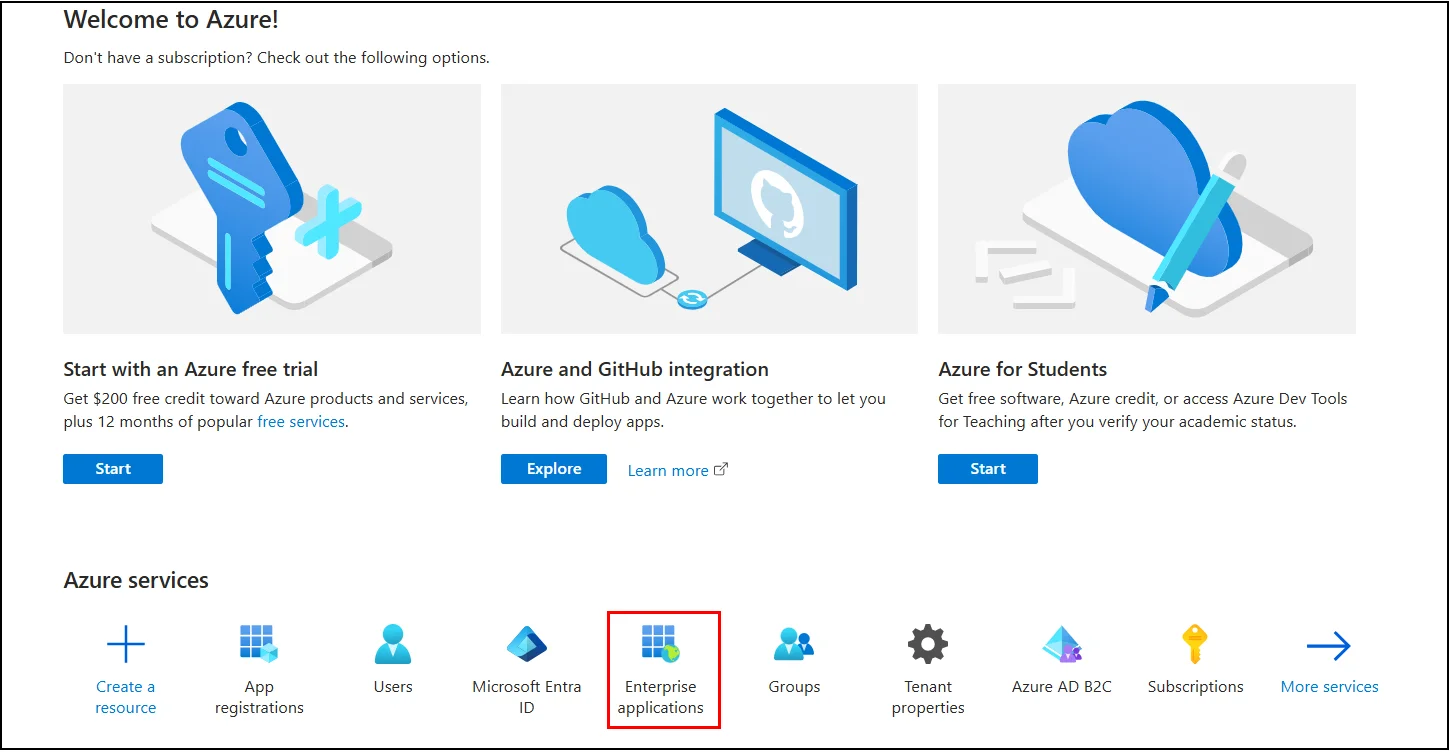This screenshot has height=752, width=1450.
Task: Open App registrations service icon
Action: point(259,645)
